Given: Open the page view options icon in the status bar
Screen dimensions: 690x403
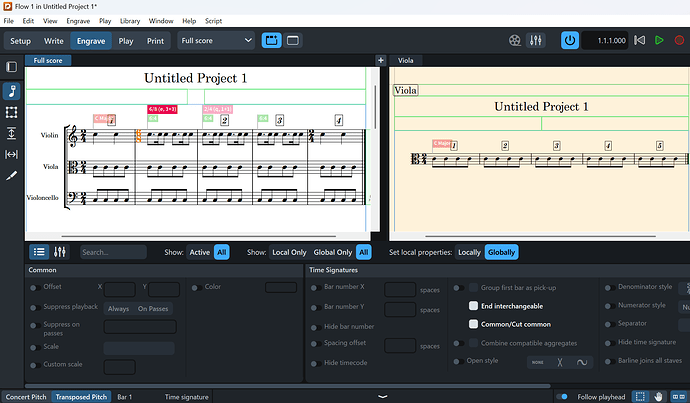Looking at the screenshot, I should (679, 396).
